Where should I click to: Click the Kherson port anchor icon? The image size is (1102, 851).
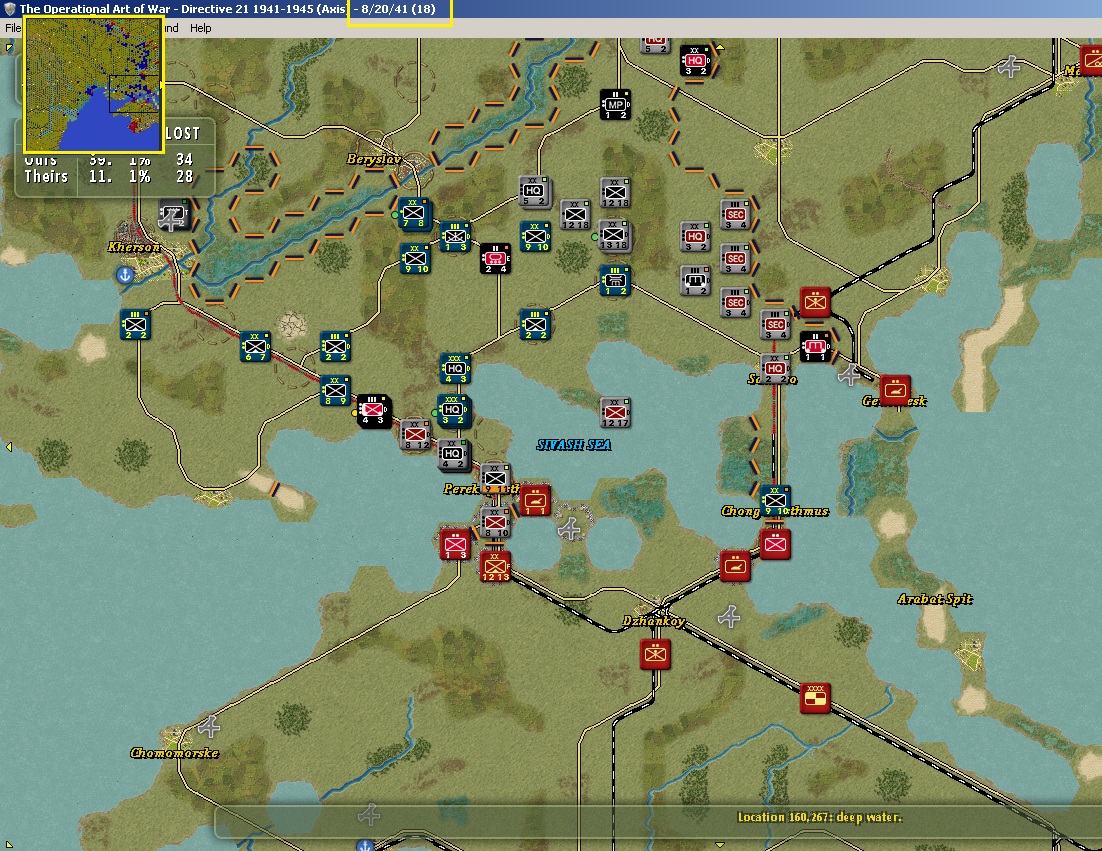pos(125,275)
